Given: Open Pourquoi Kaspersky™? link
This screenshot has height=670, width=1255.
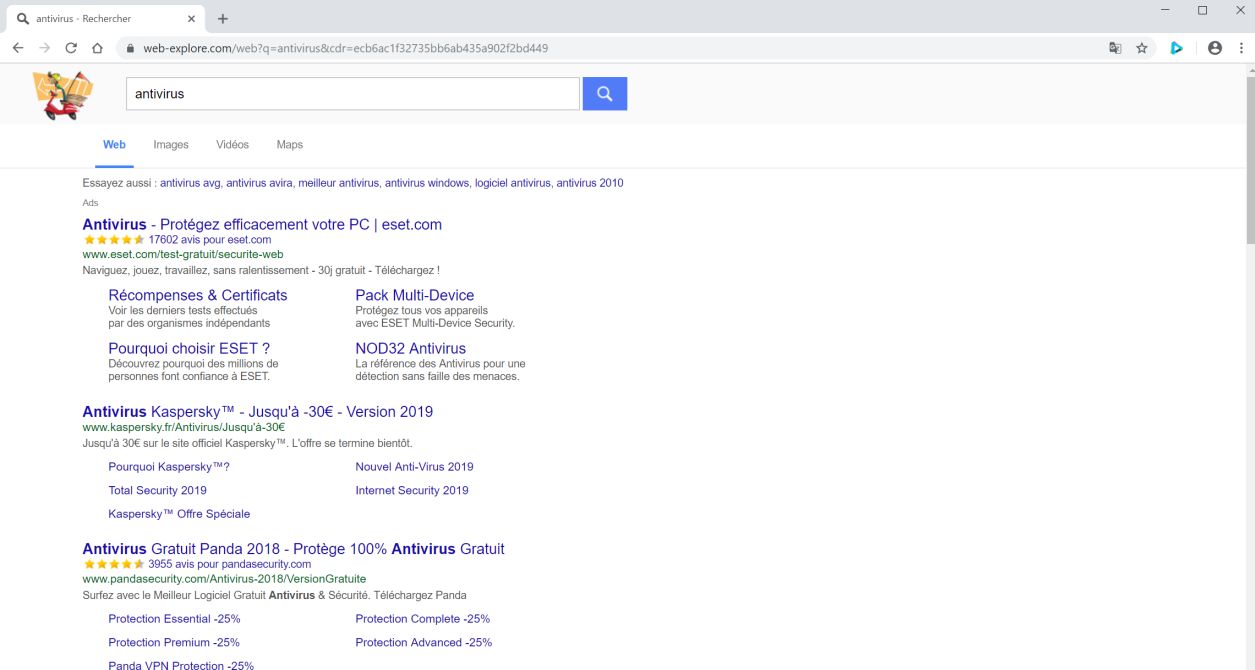Looking at the screenshot, I should tap(169, 467).
